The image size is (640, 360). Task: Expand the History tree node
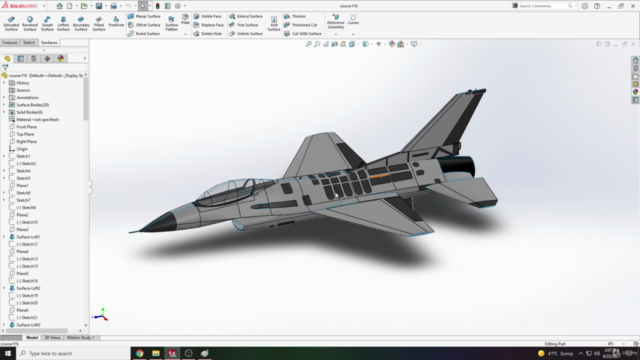(x=4, y=83)
